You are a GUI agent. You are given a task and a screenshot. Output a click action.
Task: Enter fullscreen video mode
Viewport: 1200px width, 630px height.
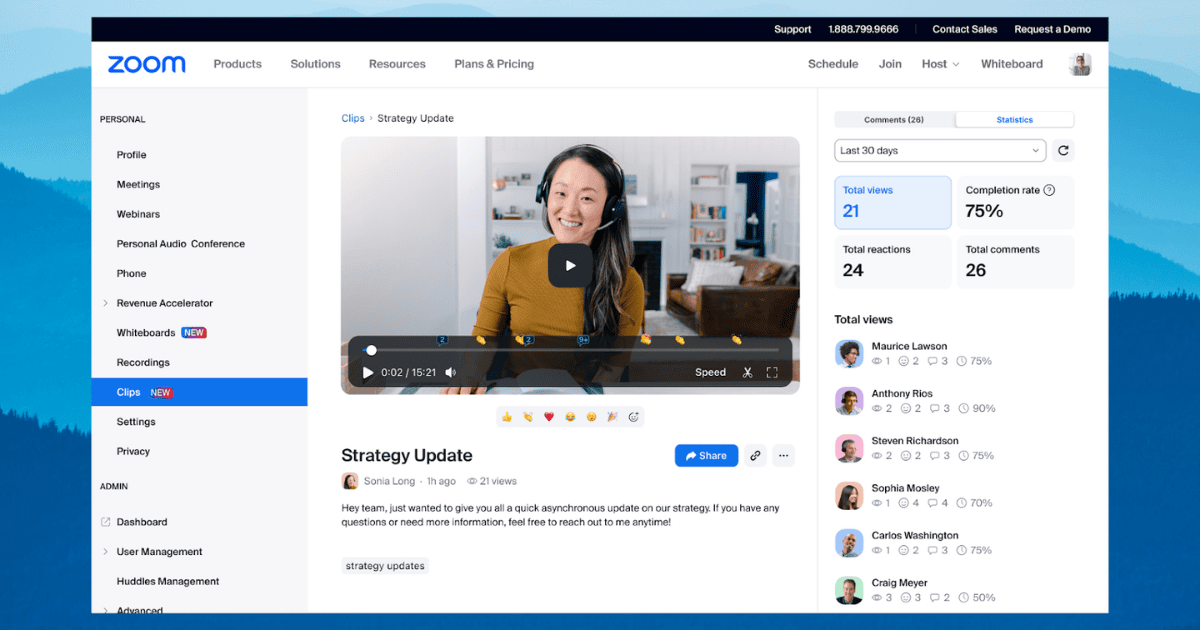(x=772, y=373)
